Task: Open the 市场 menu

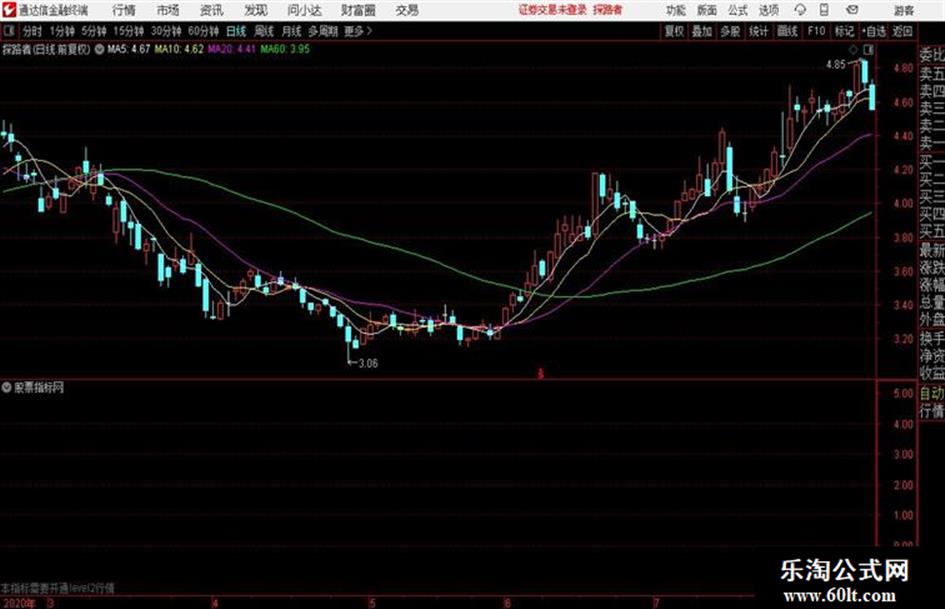Action: 168,10
